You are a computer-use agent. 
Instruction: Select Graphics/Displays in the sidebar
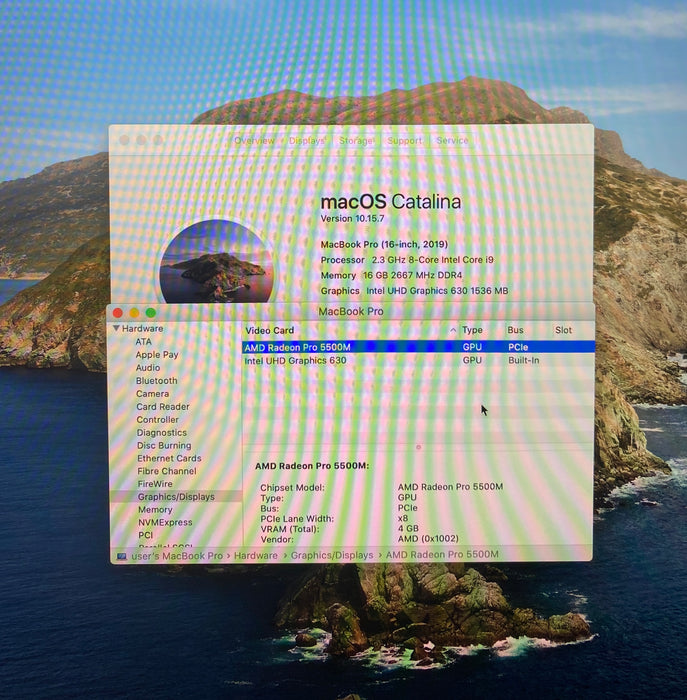tap(176, 496)
